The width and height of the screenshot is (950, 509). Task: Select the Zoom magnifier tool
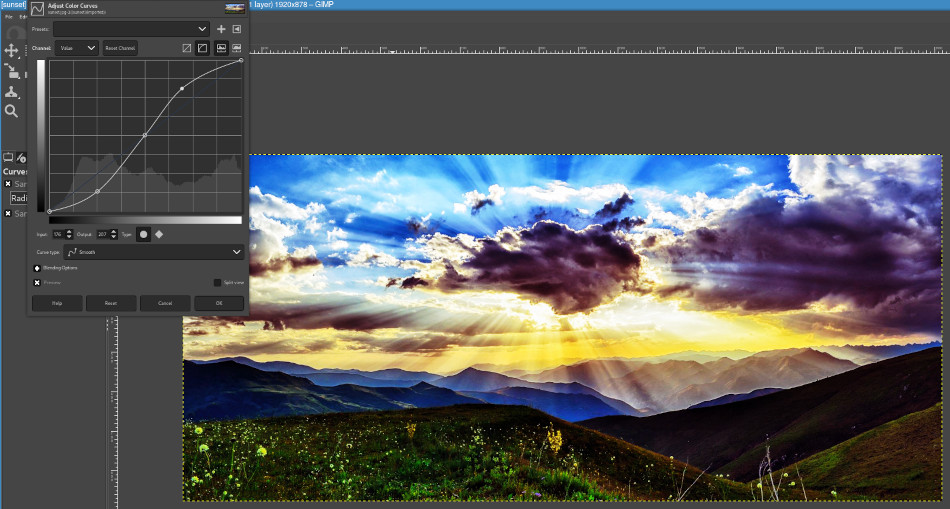(x=12, y=111)
